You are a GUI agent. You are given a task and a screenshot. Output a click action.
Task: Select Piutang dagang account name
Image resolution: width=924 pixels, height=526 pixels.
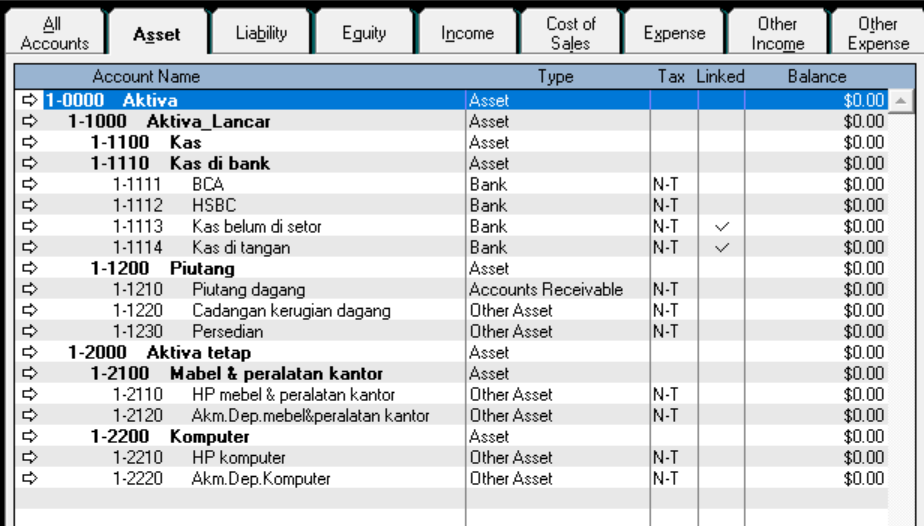(249, 289)
